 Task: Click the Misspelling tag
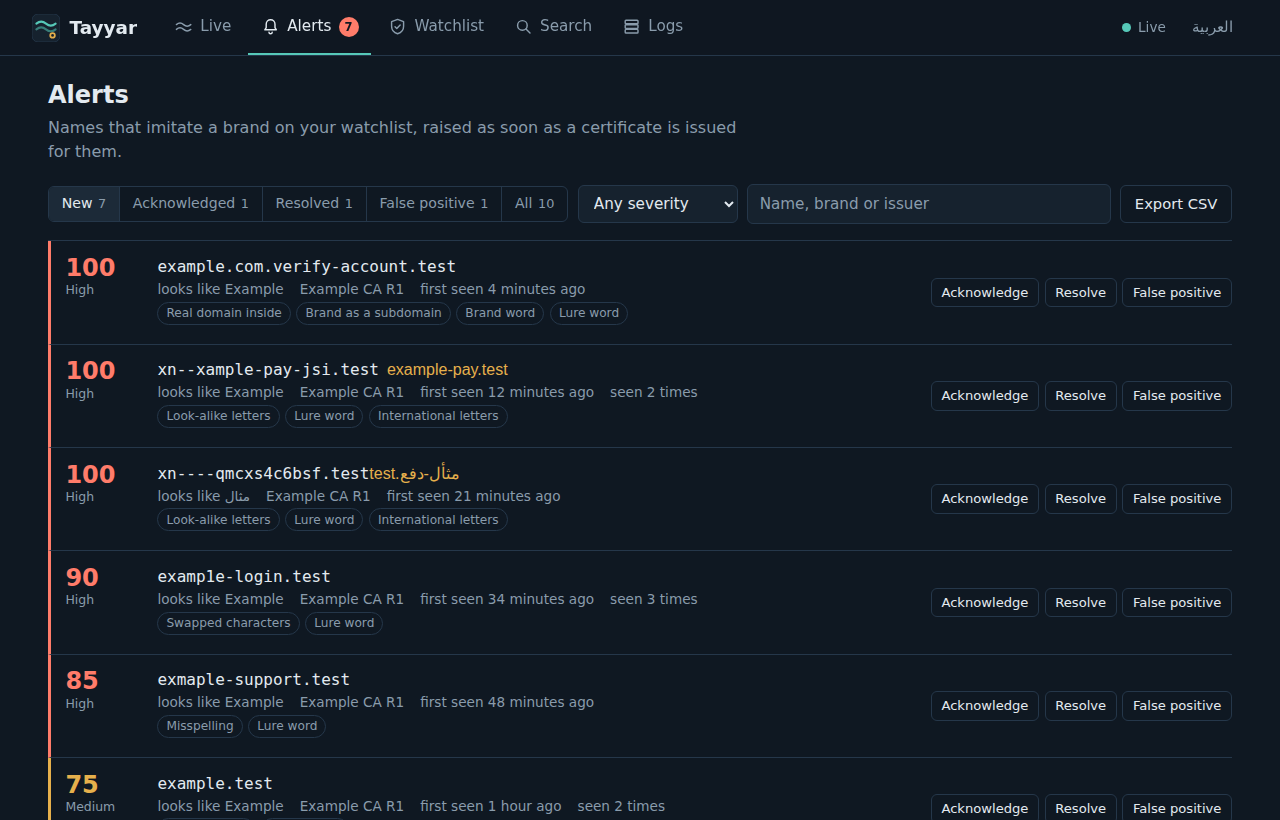tap(200, 726)
